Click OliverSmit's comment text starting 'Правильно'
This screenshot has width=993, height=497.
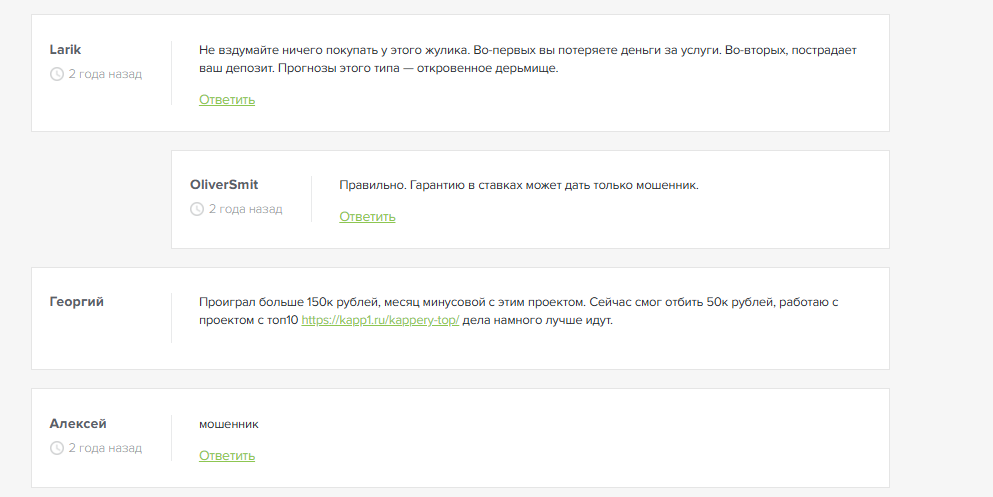[518, 185]
